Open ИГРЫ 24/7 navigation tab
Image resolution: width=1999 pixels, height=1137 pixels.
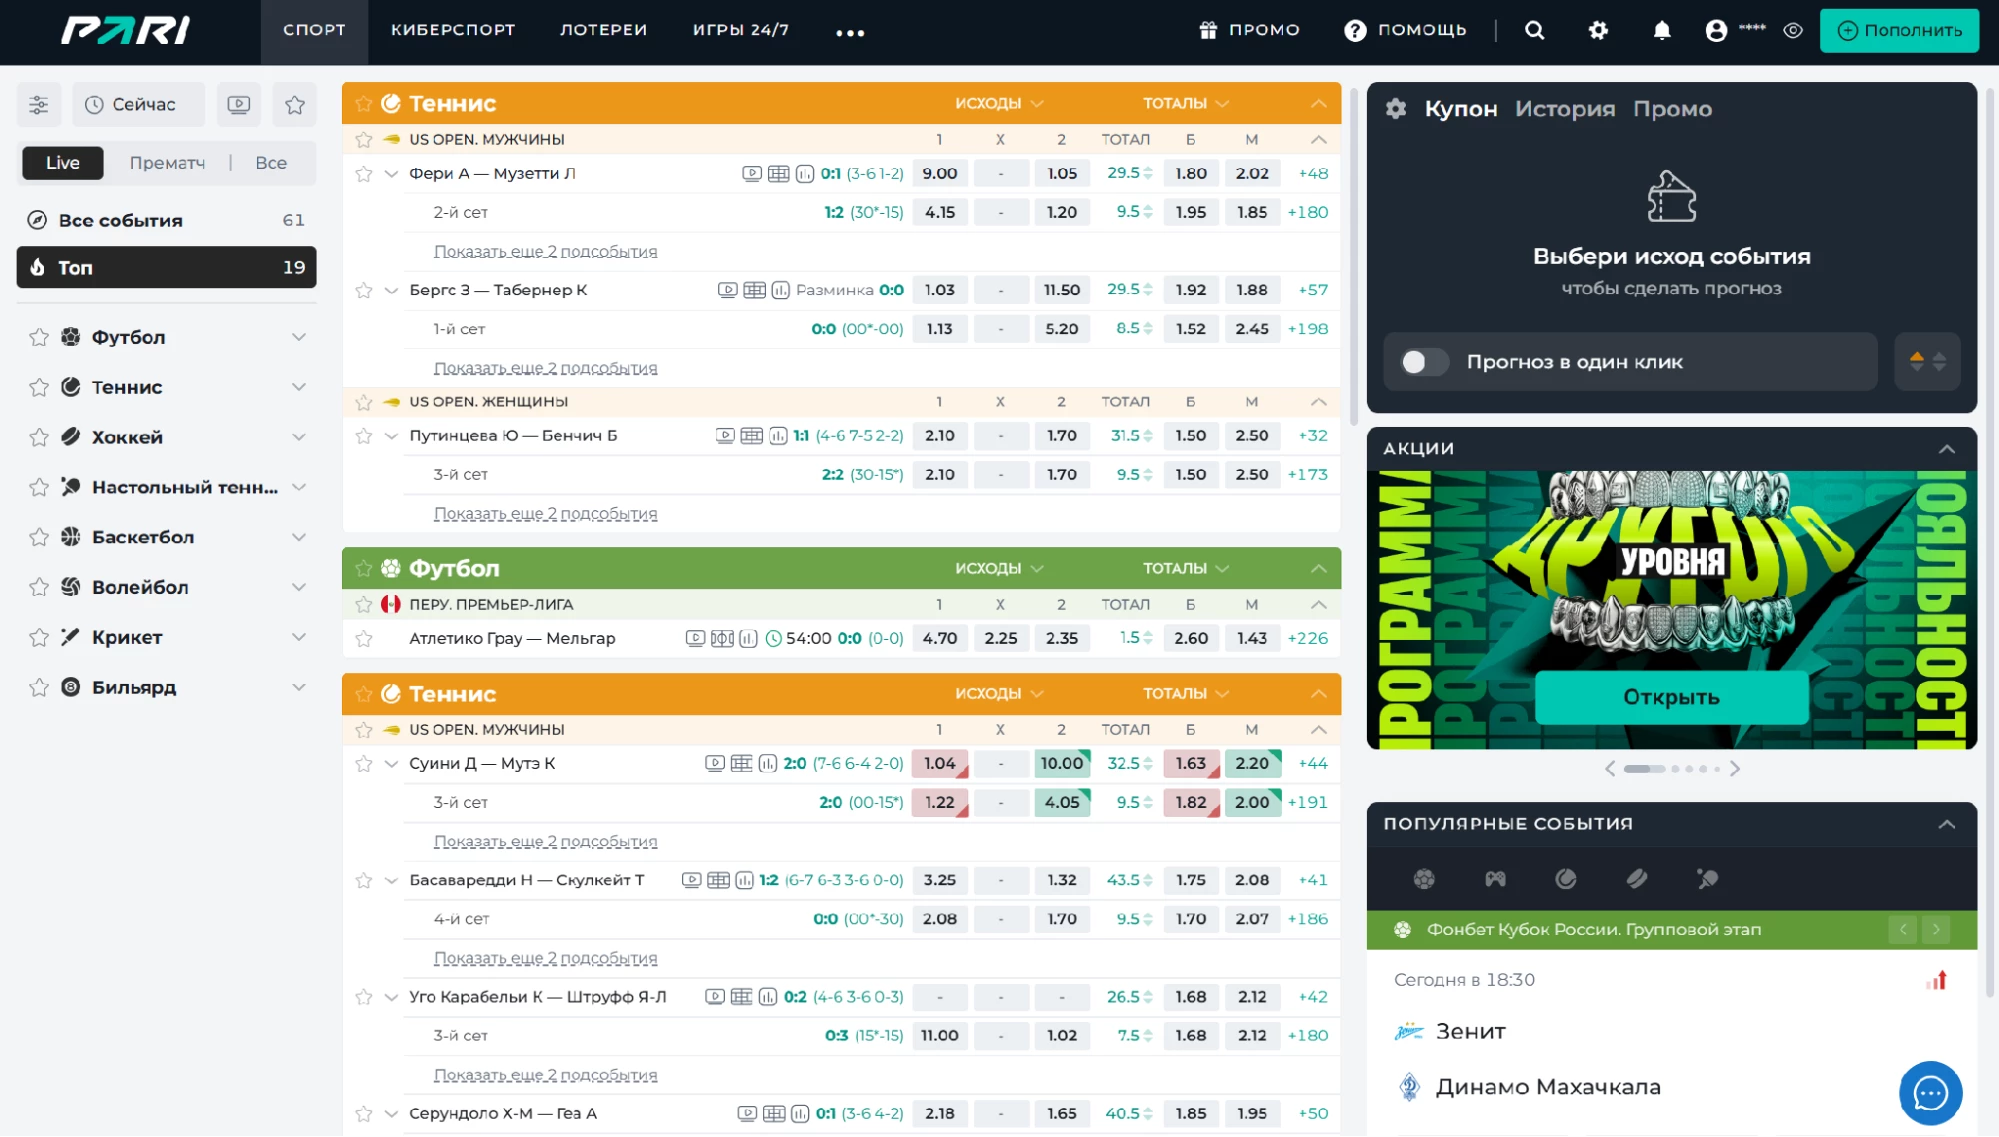point(741,32)
